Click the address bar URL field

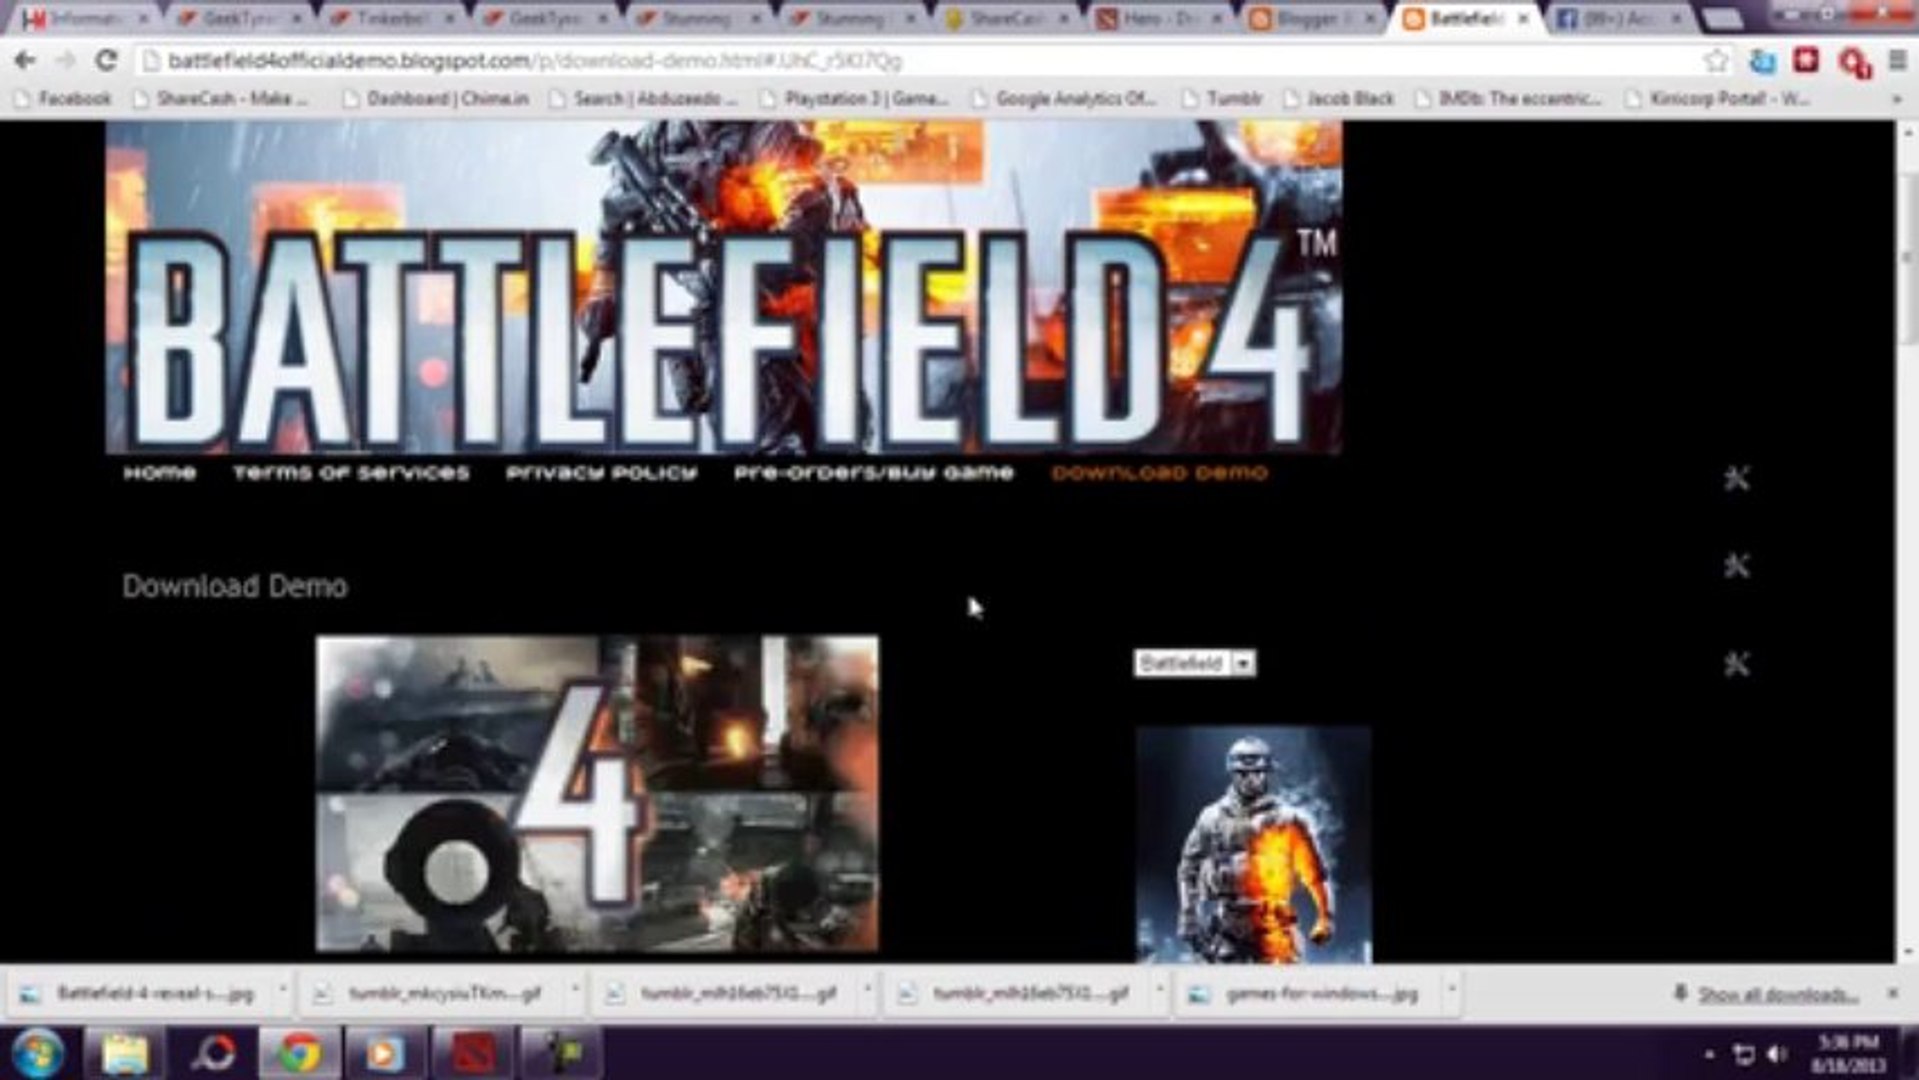tap(920, 61)
